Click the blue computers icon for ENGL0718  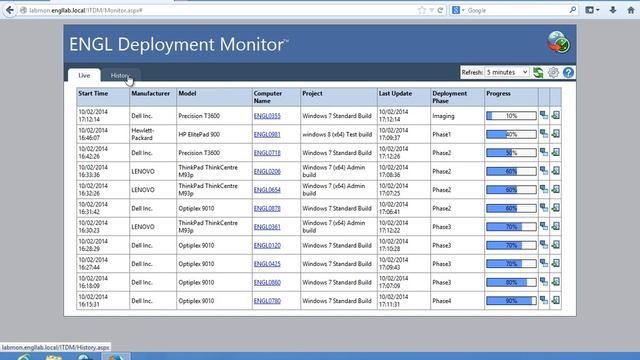coord(544,152)
